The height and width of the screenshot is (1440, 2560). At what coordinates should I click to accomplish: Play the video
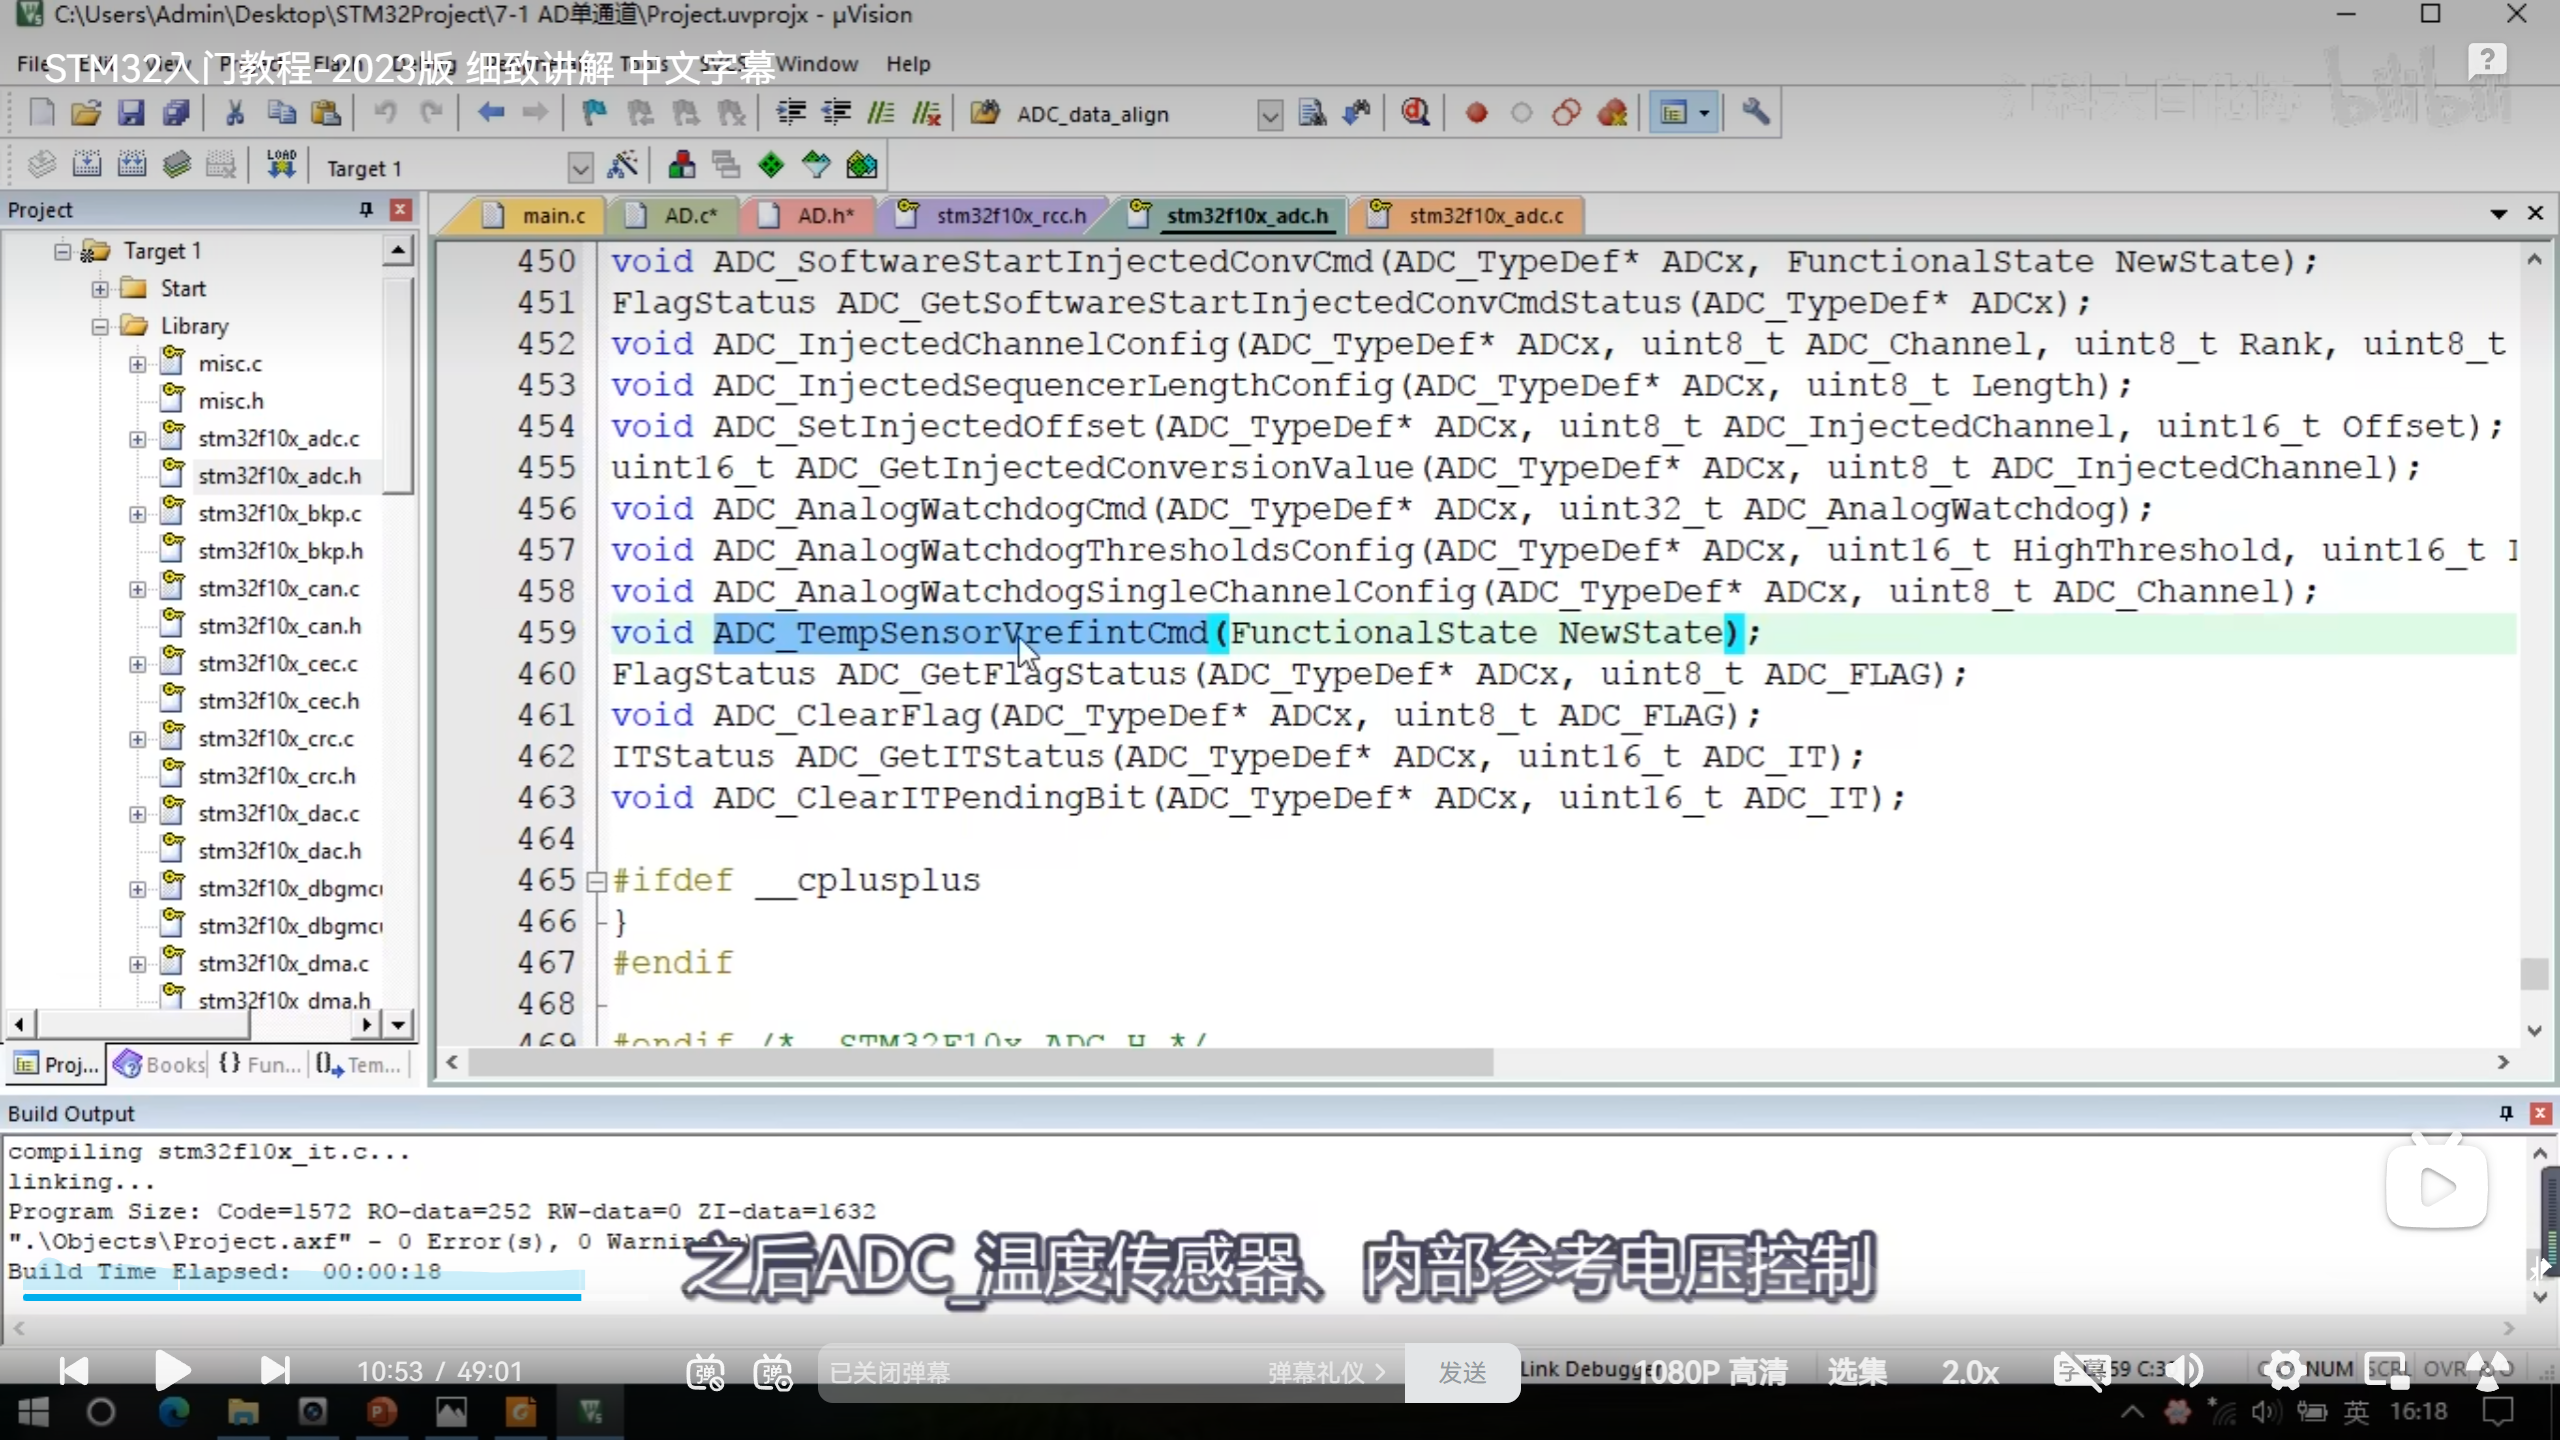point(172,1370)
